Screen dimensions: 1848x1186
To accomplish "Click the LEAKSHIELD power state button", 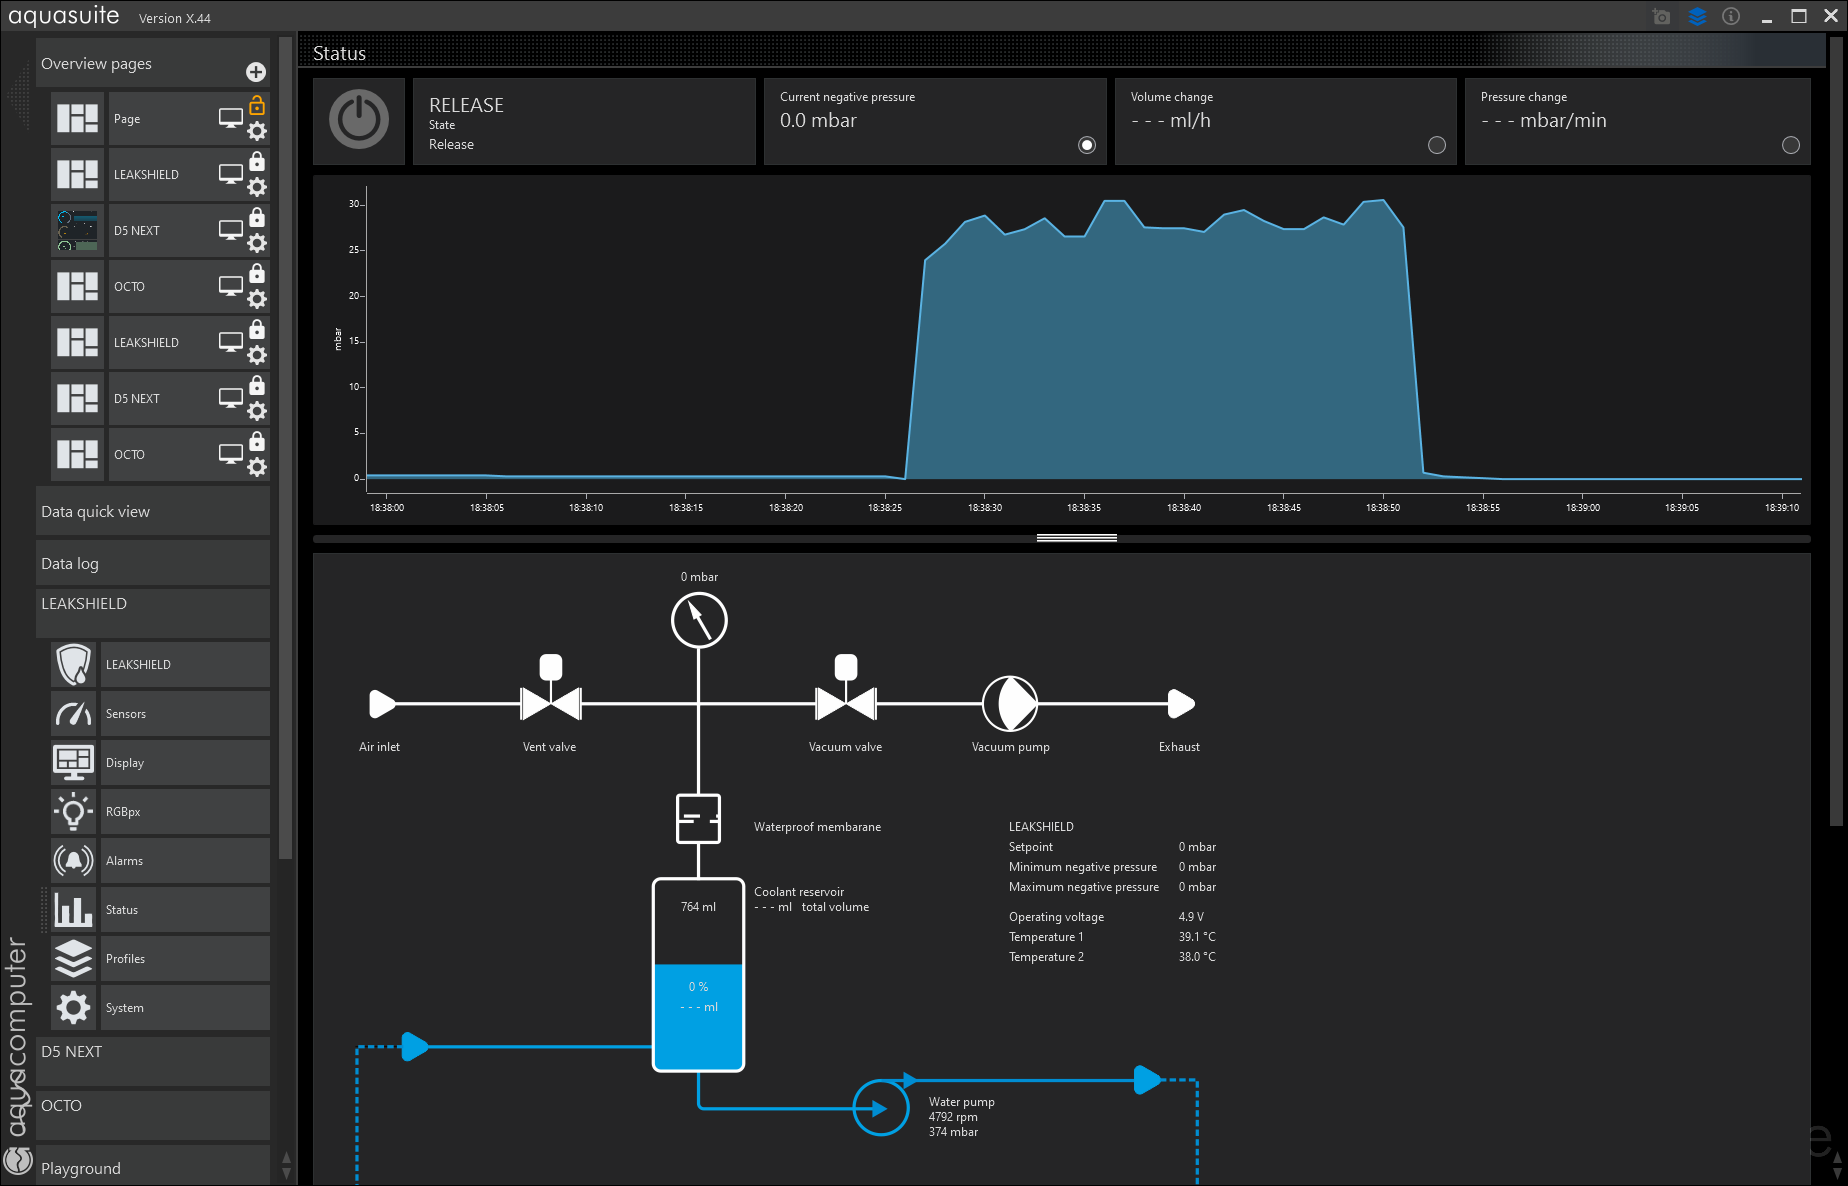I will [x=359, y=120].
